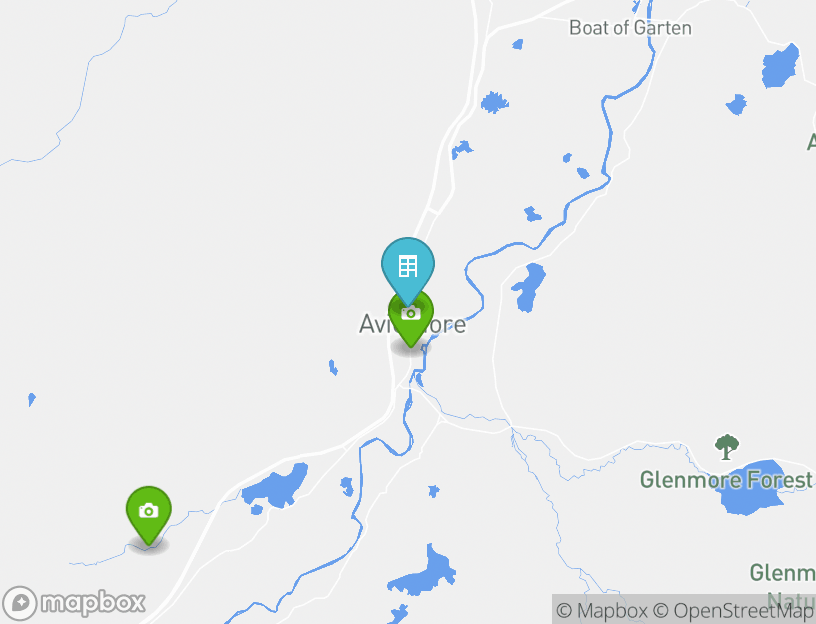Click the elongated lake east of Aviemore
The width and height of the screenshot is (816, 624).
(x=529, y=287)
